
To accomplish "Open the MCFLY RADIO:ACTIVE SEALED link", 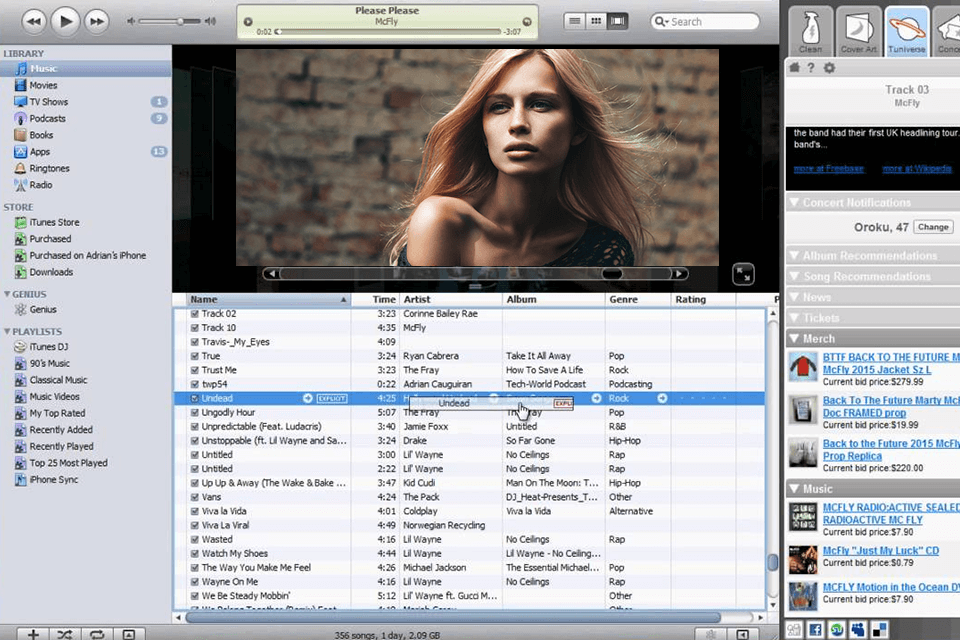I will click(x=891, y=513).
